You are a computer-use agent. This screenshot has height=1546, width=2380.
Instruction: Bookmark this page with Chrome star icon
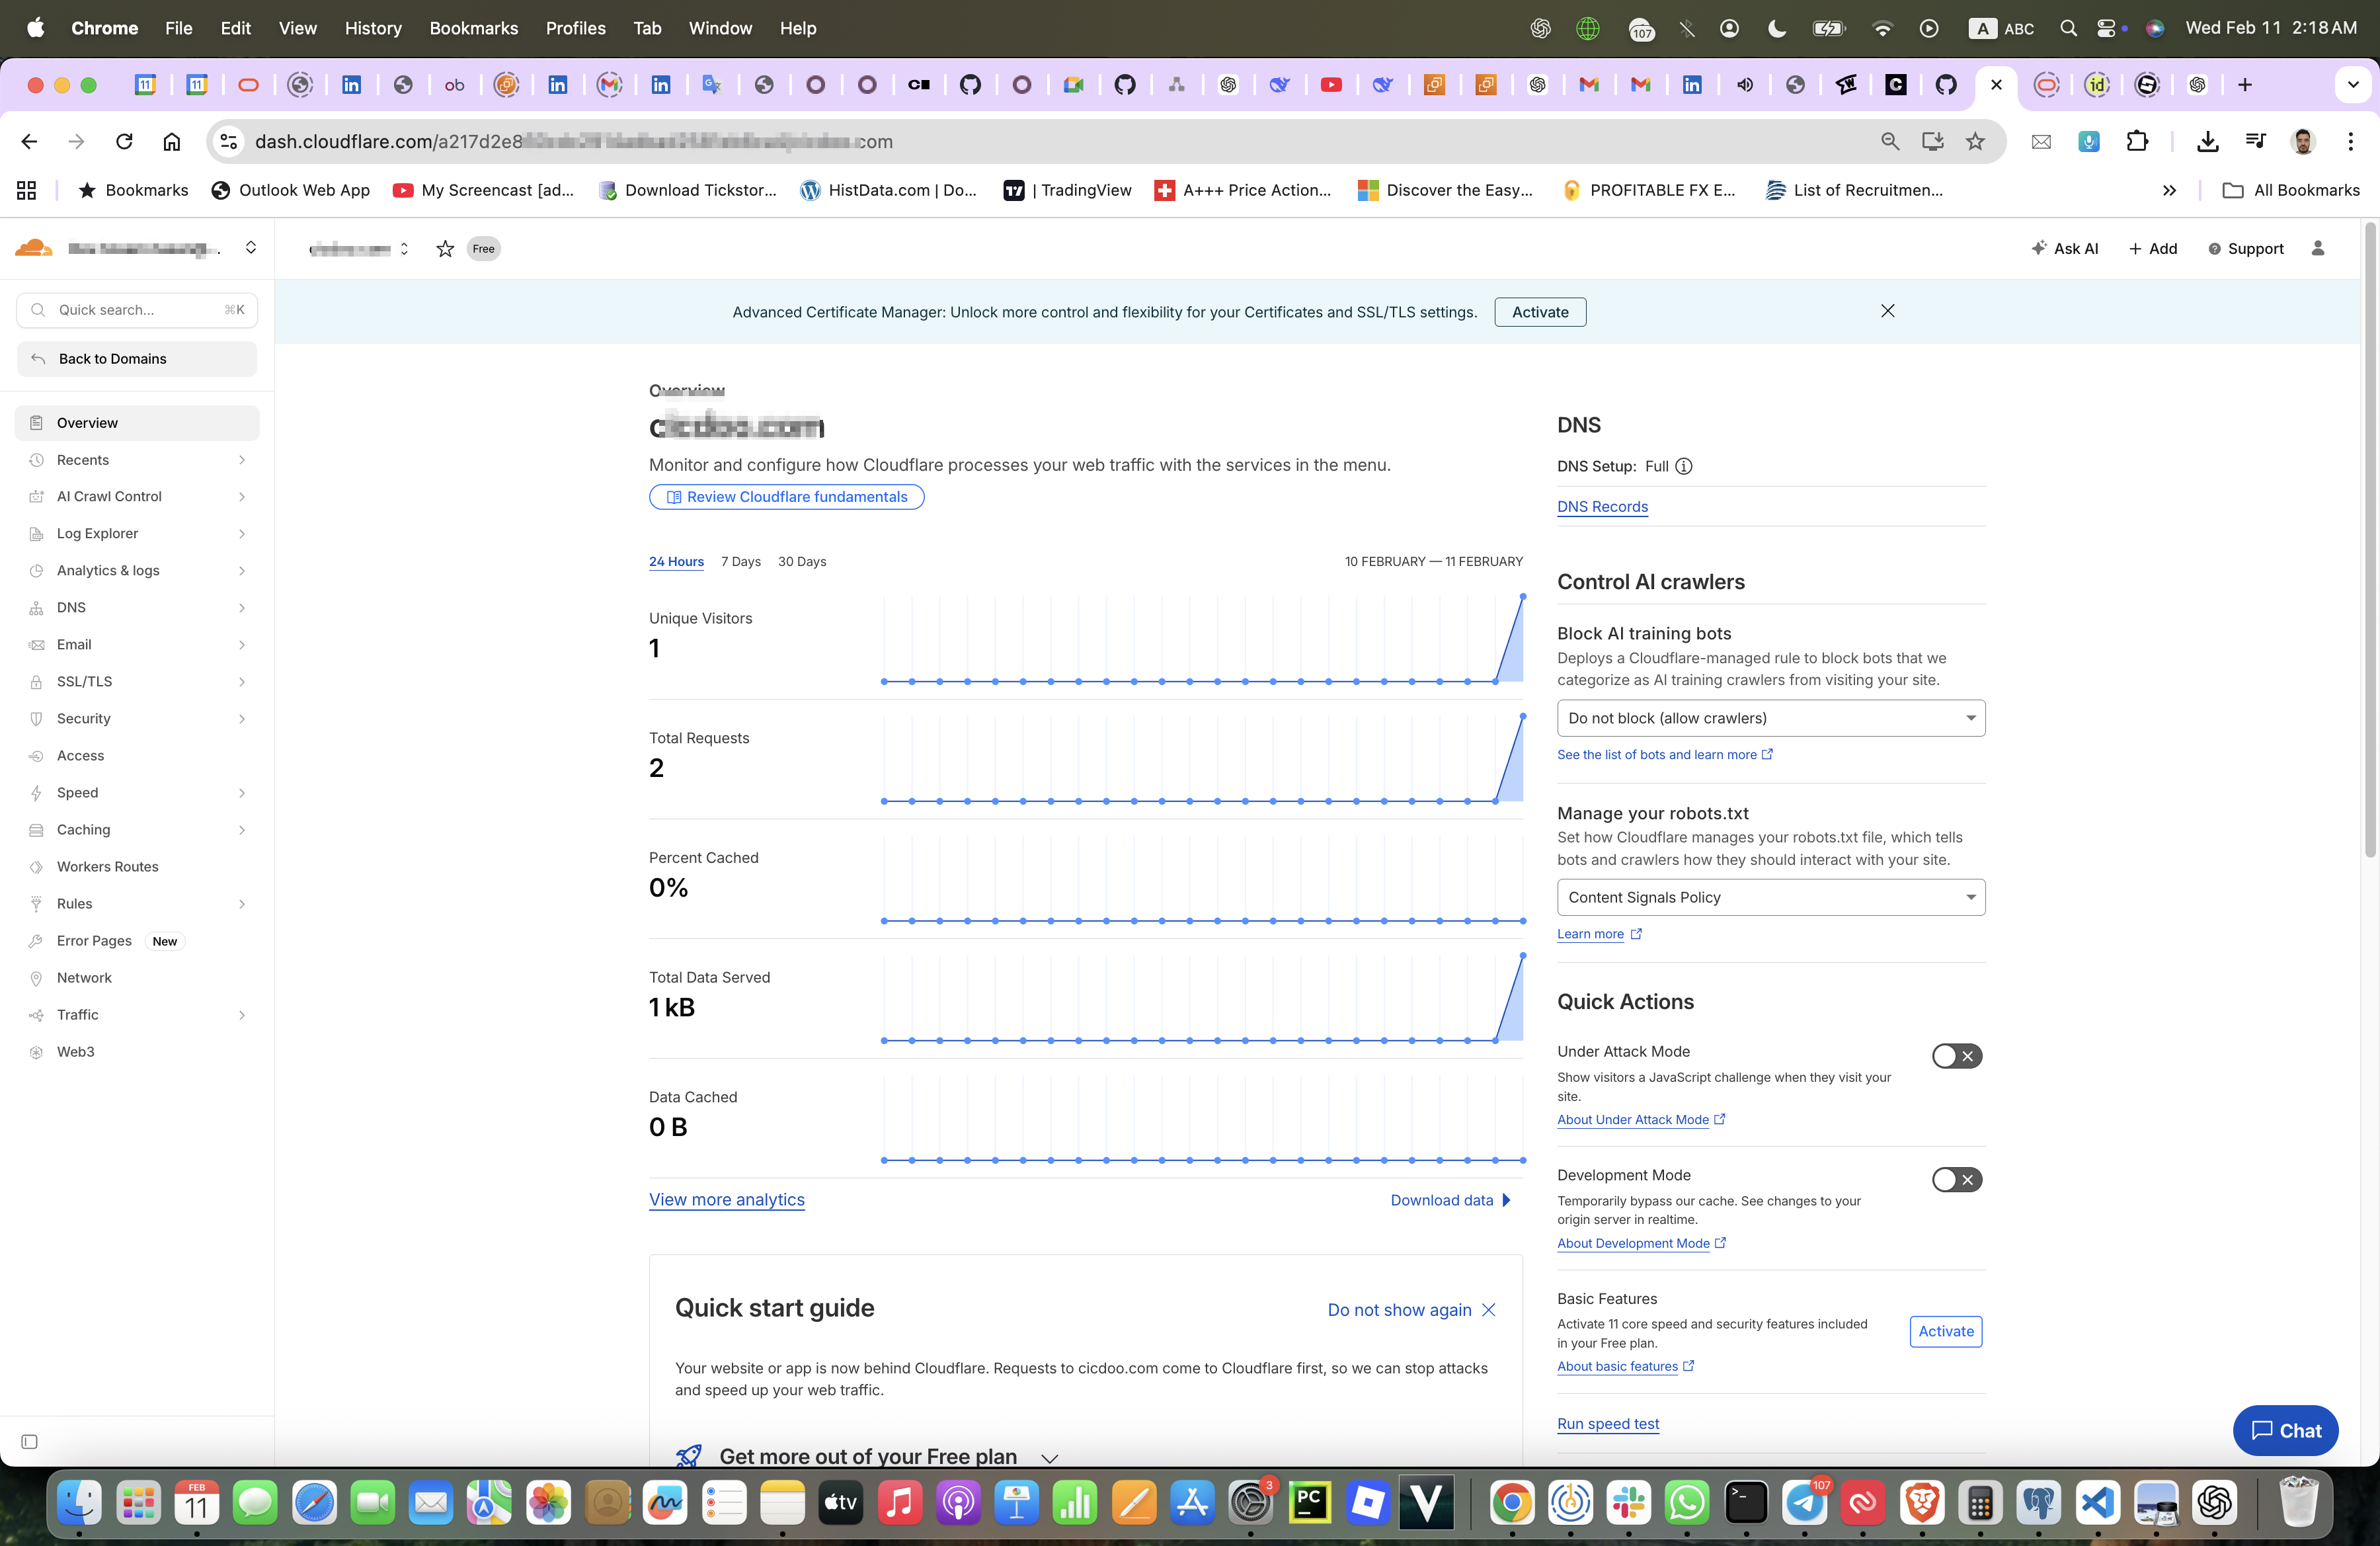1975,141
